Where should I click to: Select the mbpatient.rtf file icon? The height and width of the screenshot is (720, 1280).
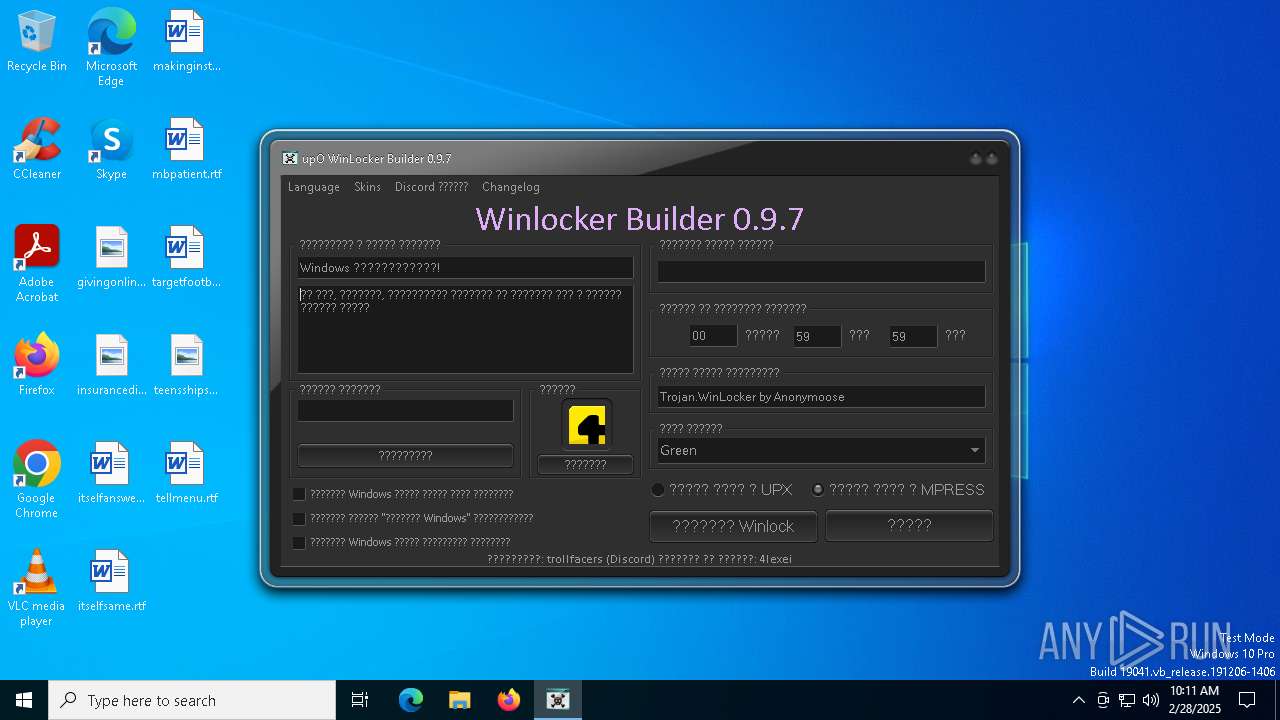pyautogui.click(x=186, y=150)
